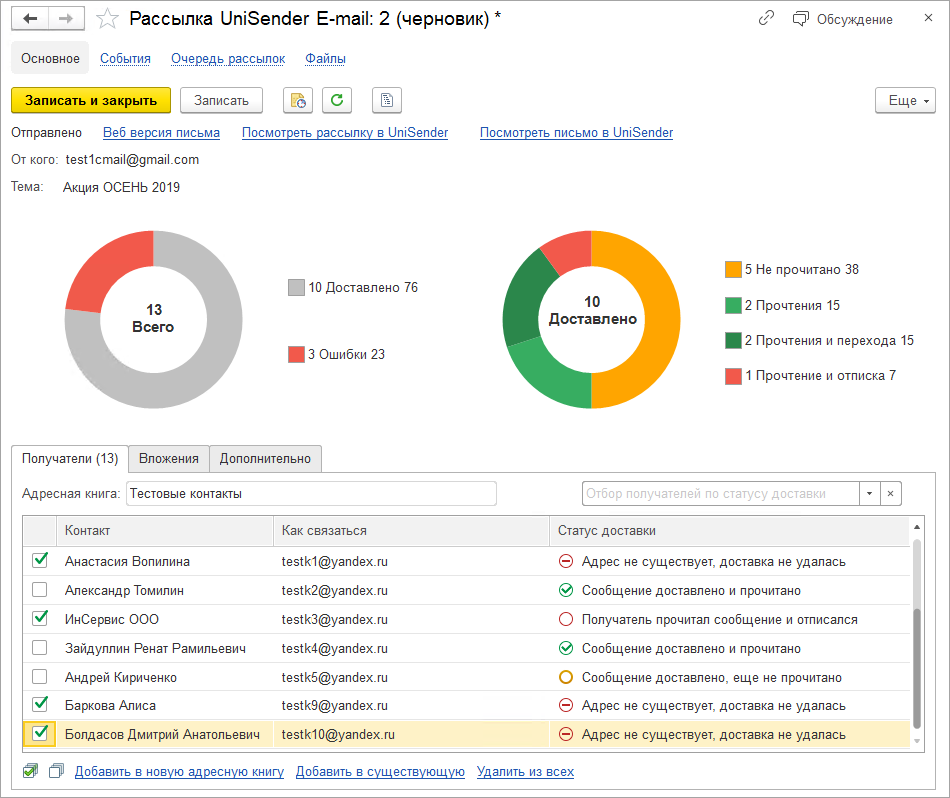Click the Записать button
Screen dimensions: 950x798
tap(221, 101)
